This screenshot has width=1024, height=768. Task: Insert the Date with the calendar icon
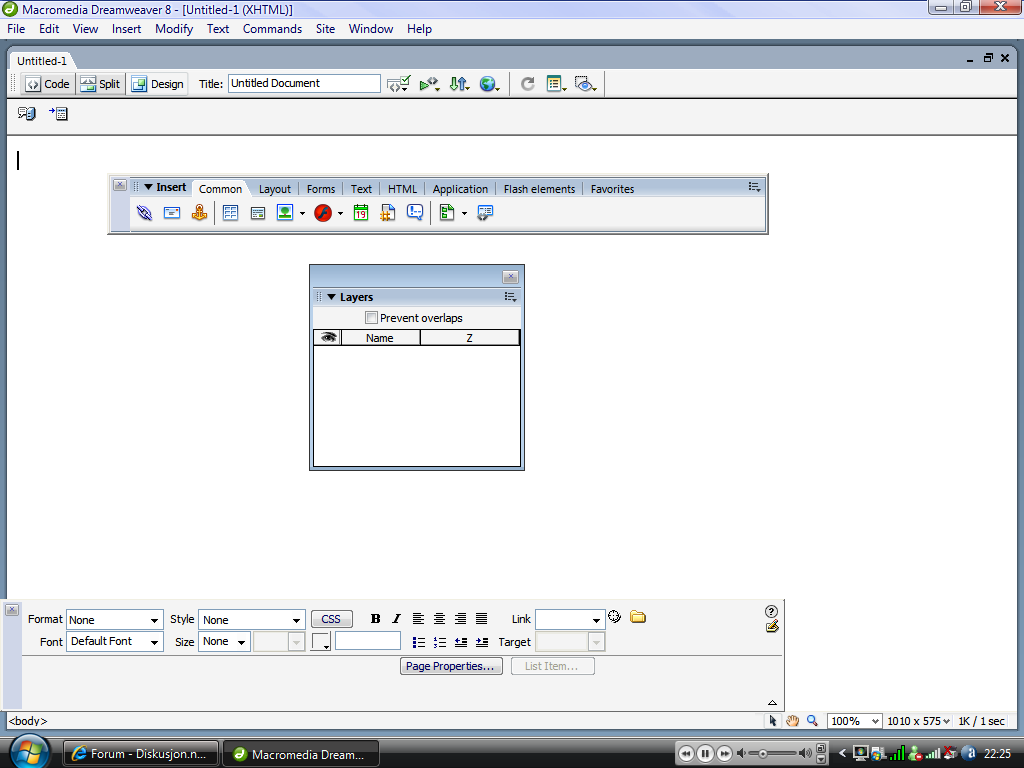(360, 213)
